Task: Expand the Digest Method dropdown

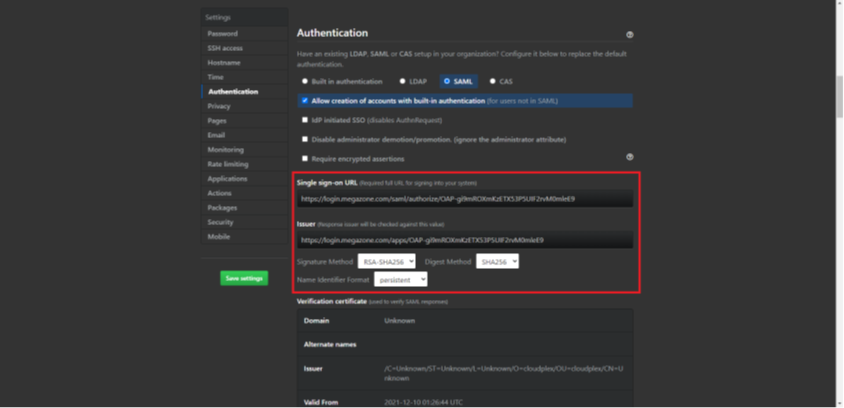Action: click(497, 261)
